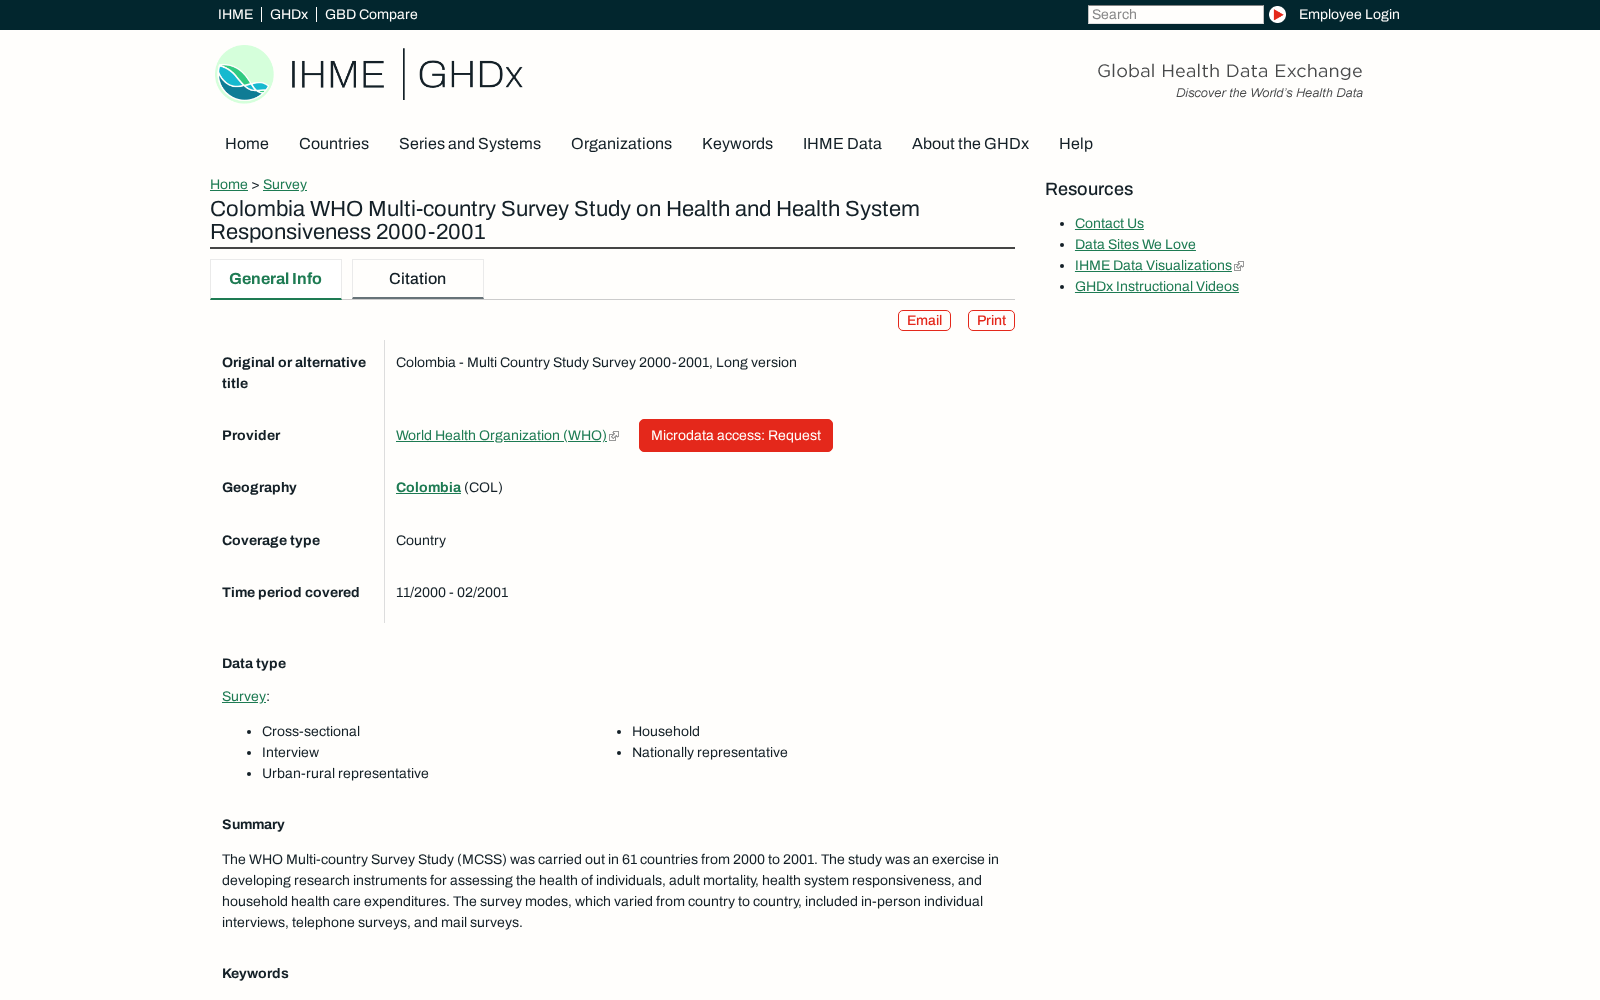Open the Colombia geography link
Image resolution: width=1600 pixels, height=1000 pixels.
(x=428, y=488)
